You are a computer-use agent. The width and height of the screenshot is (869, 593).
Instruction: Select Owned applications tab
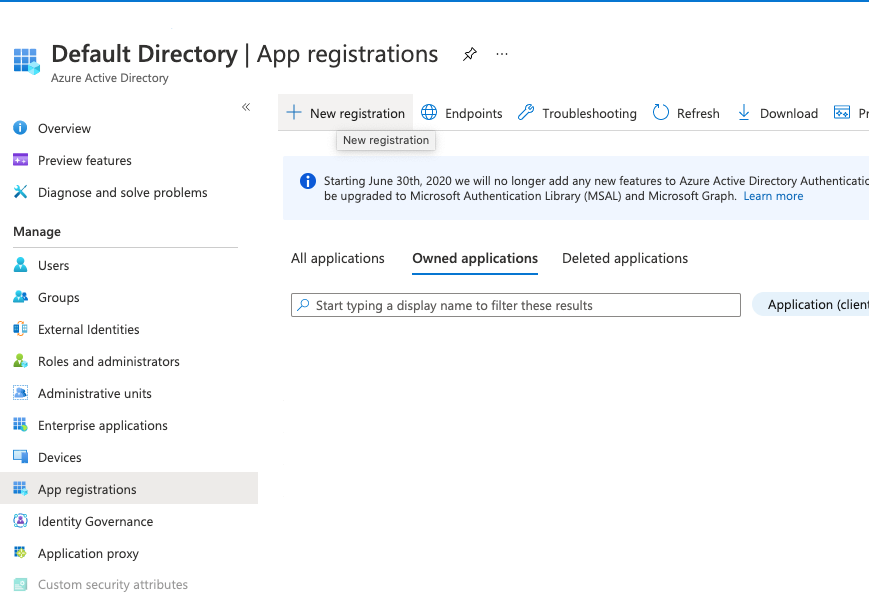[475, 258]
